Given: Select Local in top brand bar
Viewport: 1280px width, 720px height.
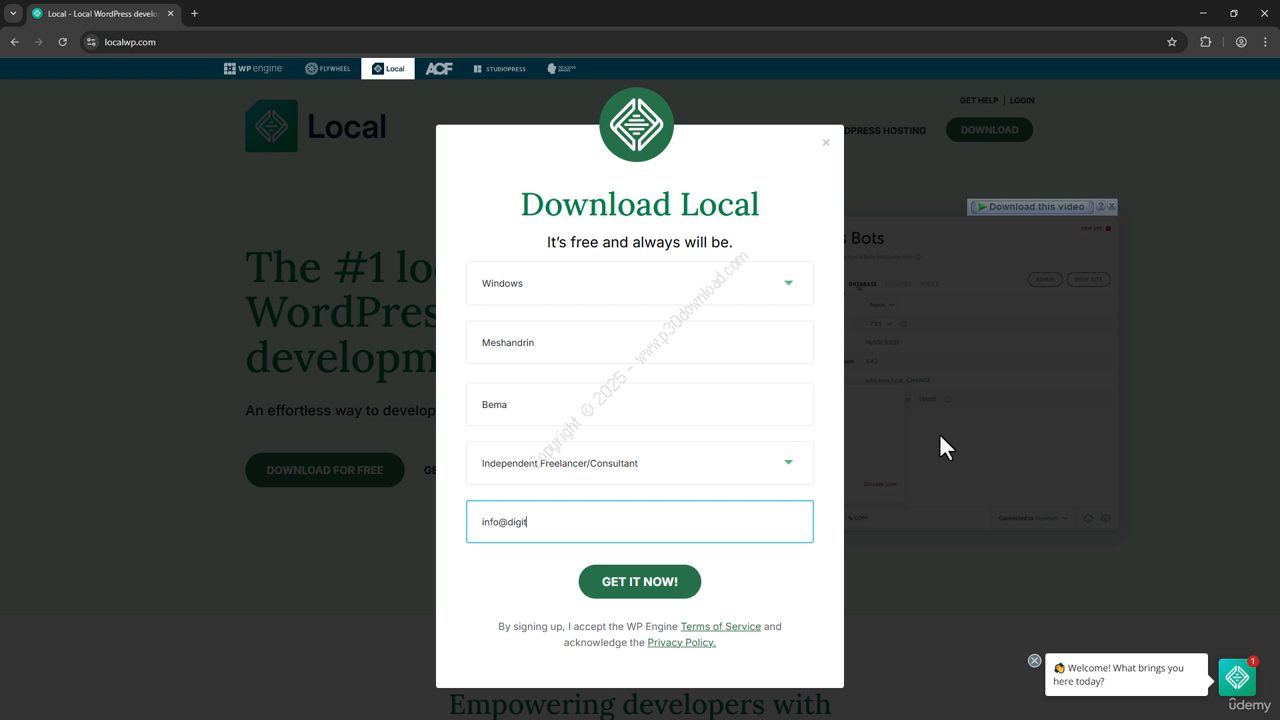Looking at the screenshot, I should point(388,68).
